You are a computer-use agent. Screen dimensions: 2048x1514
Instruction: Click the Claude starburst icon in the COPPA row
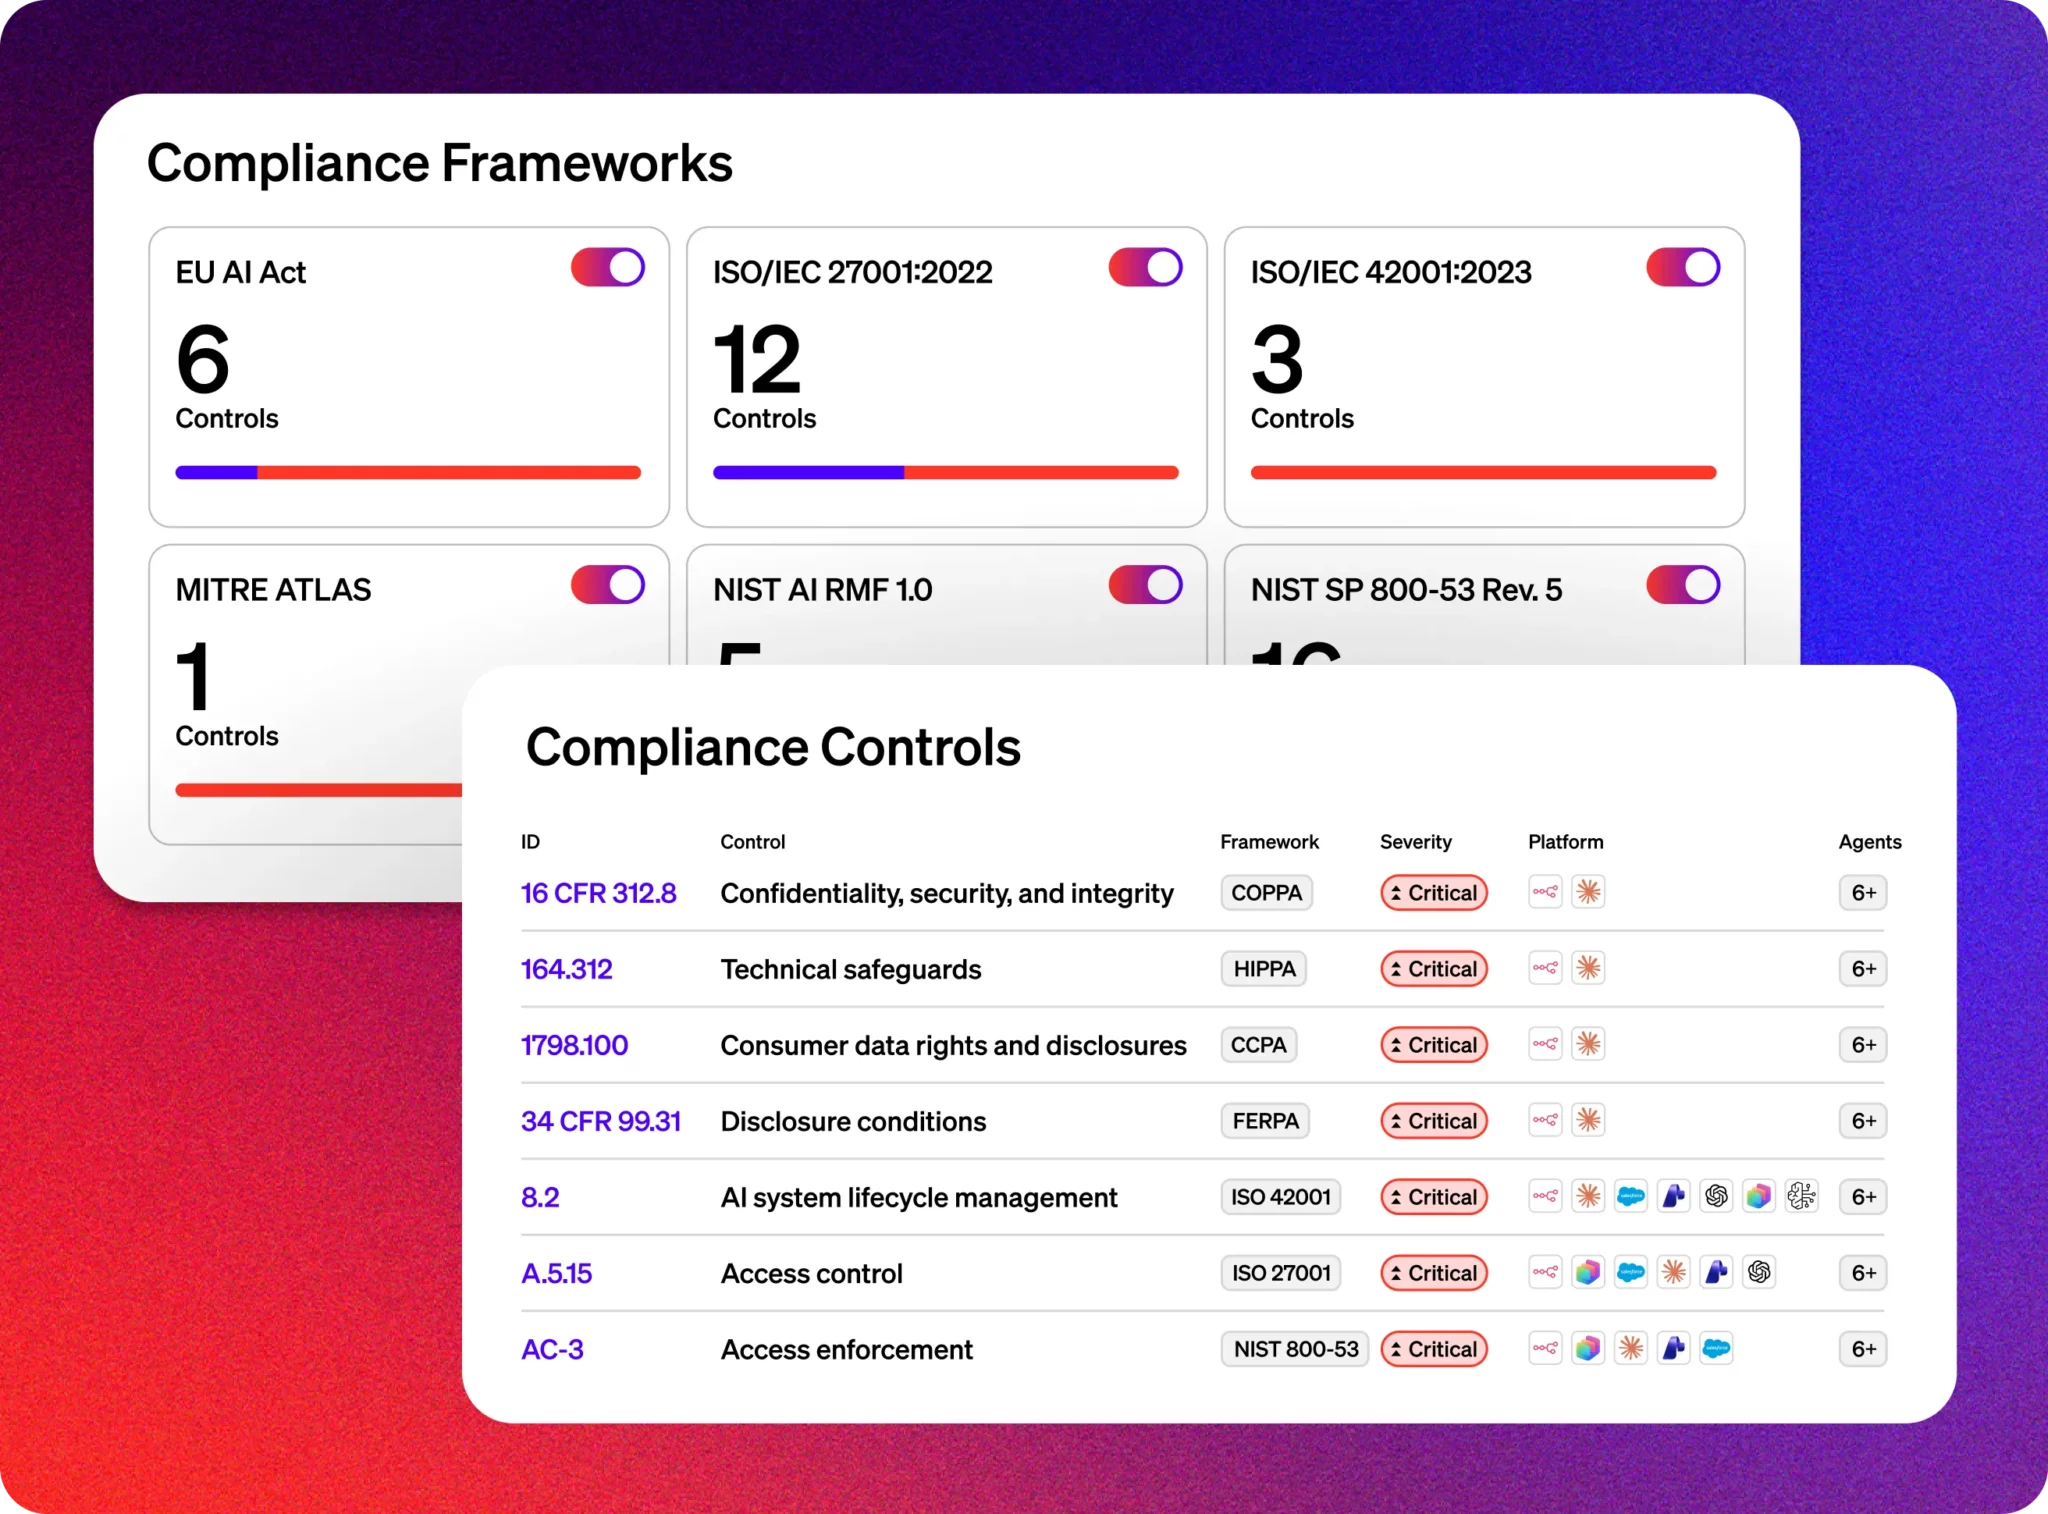[x=1588, y=892]
